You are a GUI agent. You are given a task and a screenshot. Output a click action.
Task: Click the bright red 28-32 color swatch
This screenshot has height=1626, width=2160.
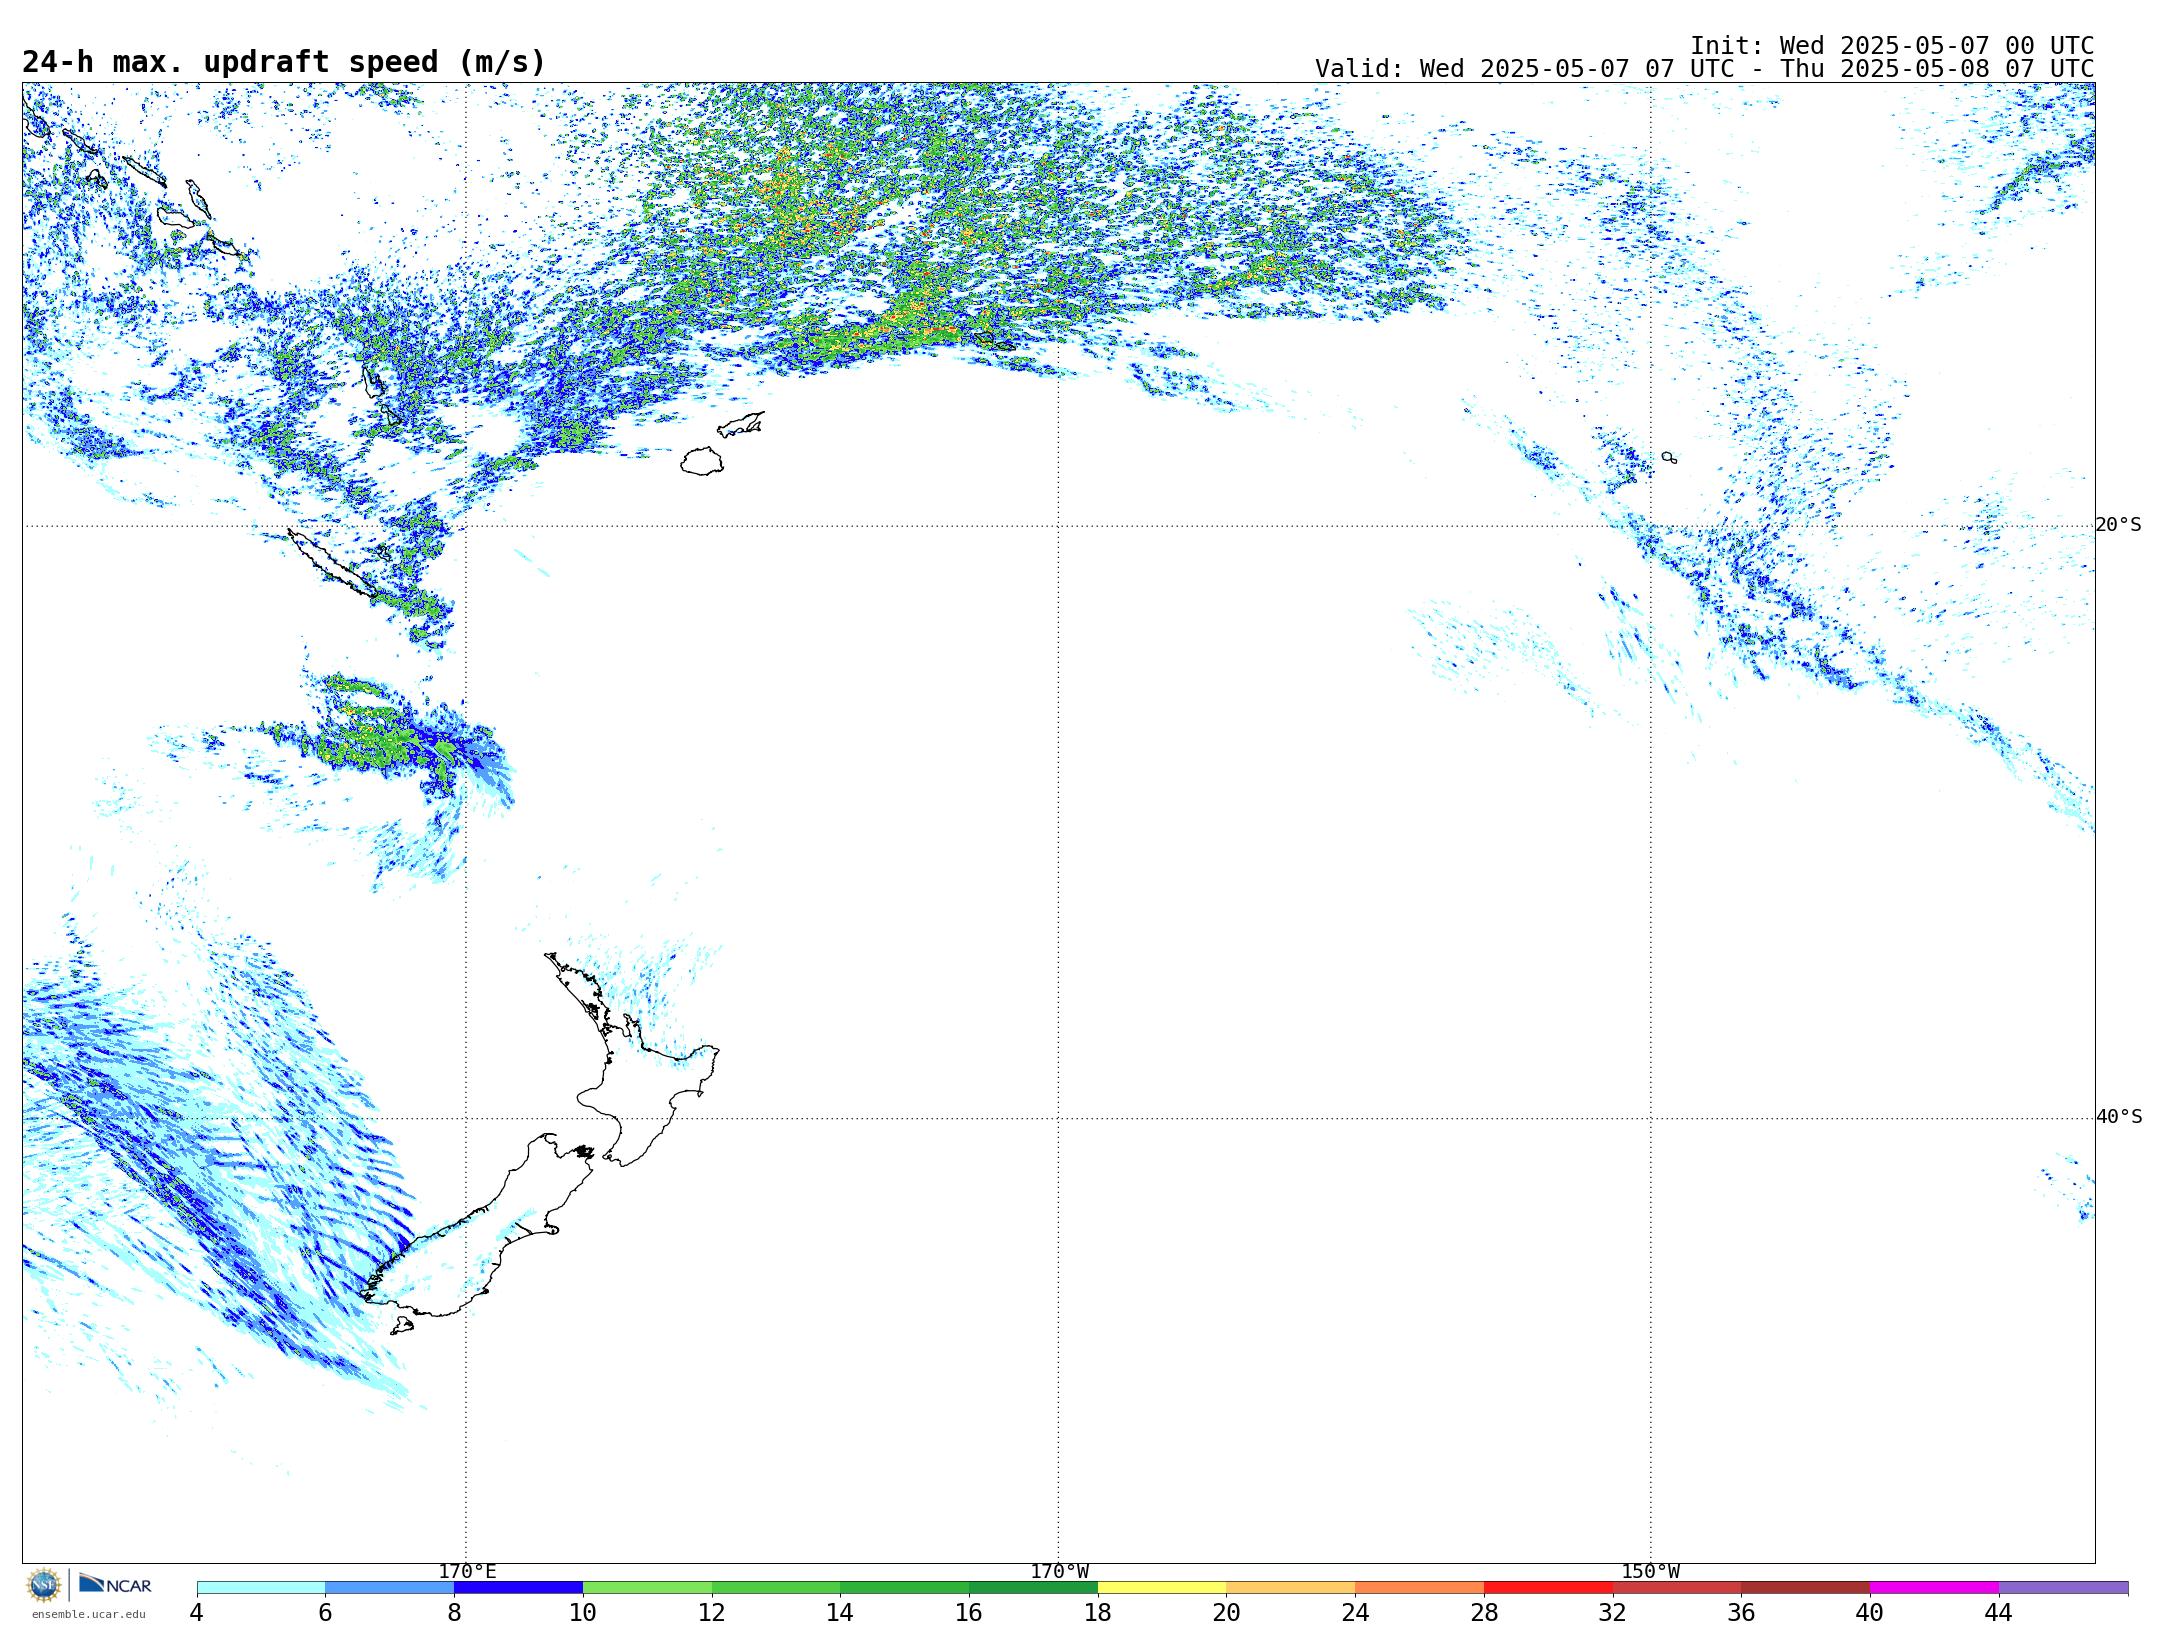pos(1548,1588)
